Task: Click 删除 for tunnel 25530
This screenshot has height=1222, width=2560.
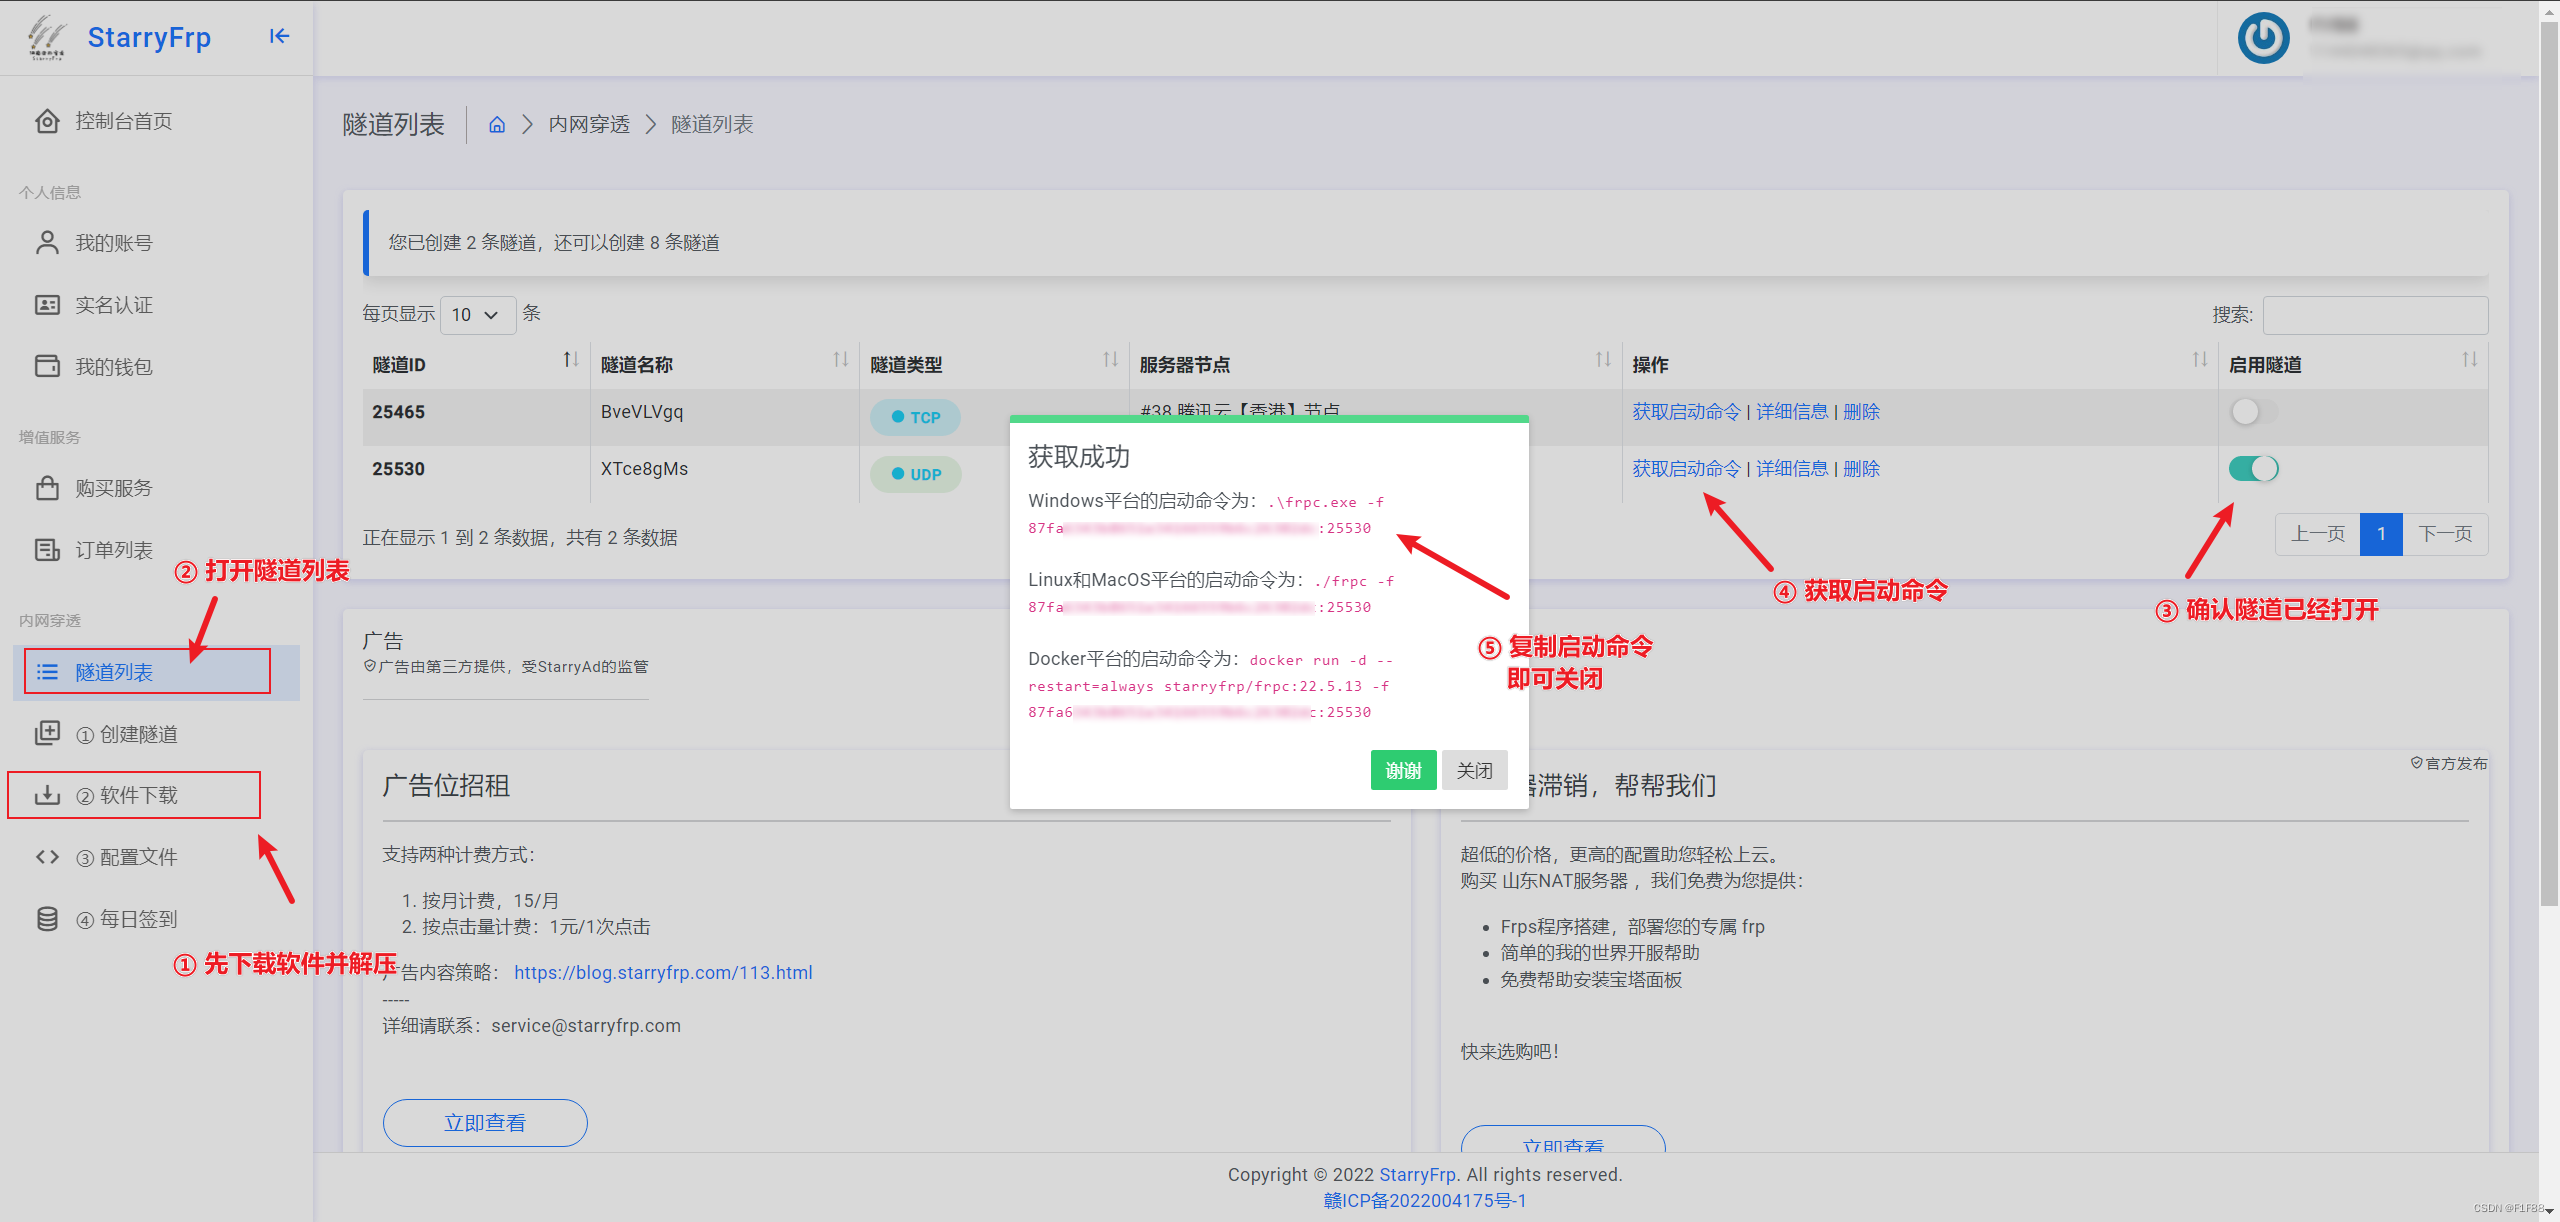Action: (1861, 468)
